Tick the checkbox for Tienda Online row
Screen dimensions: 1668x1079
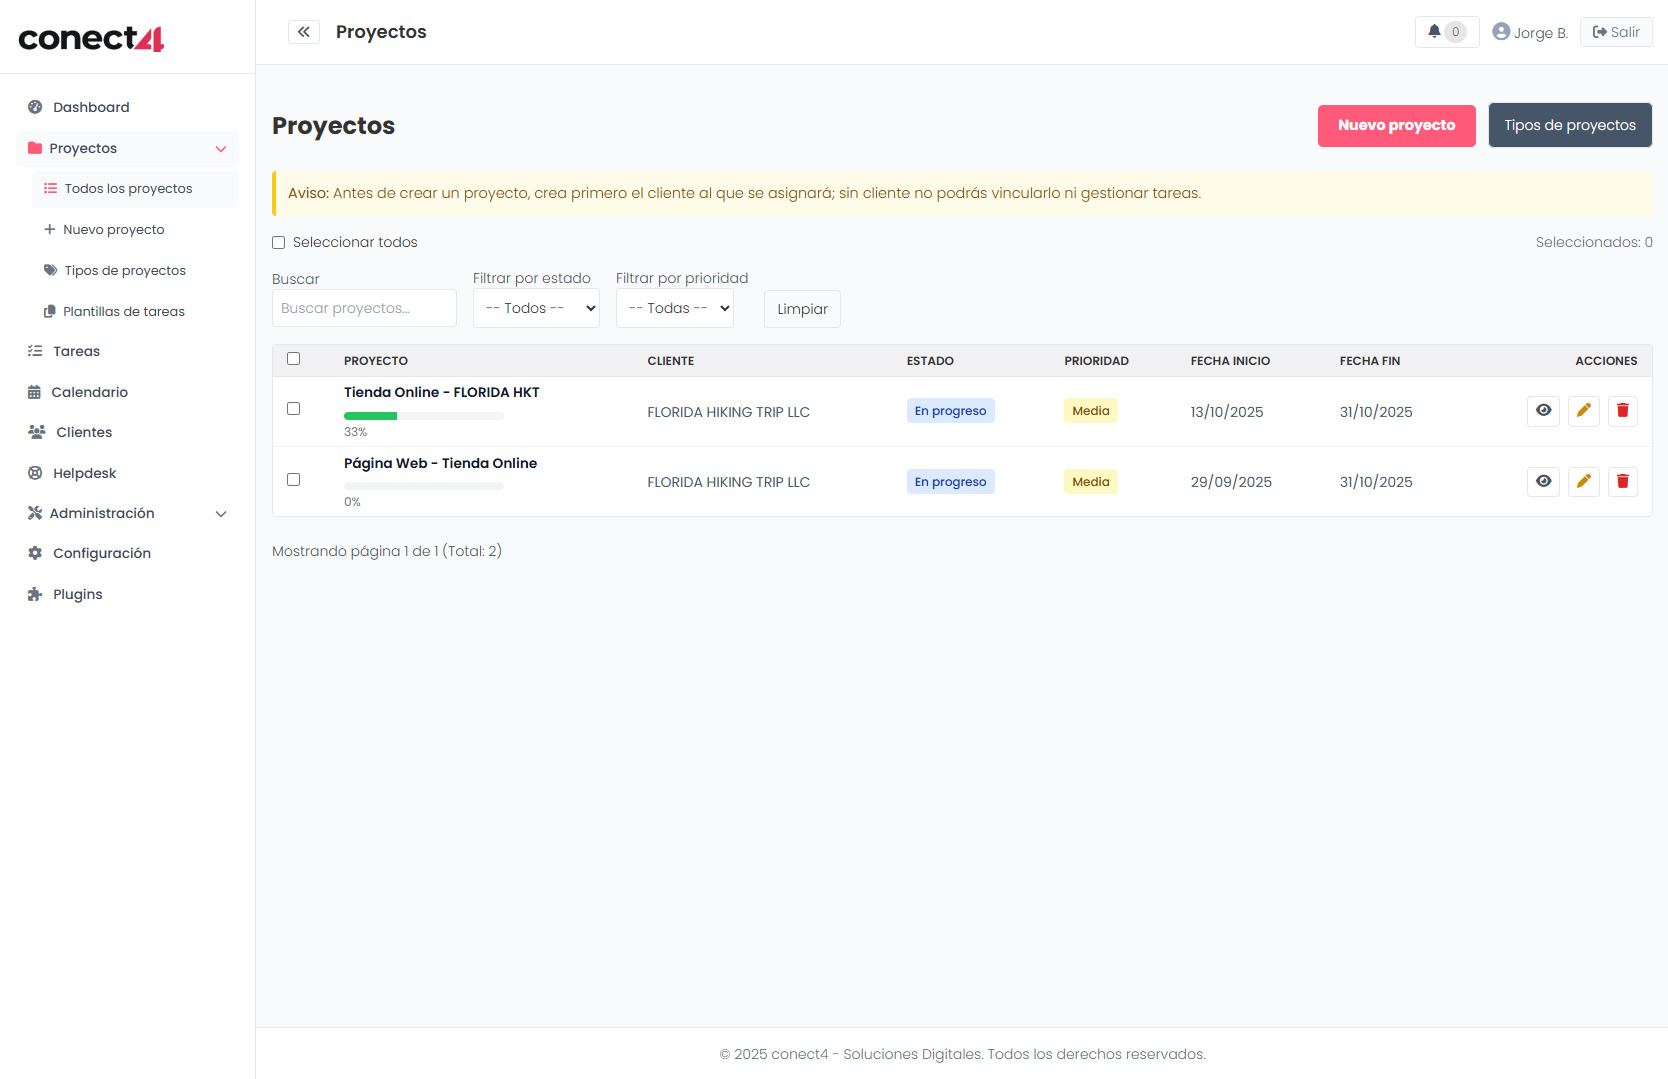[x=294, y=409]
